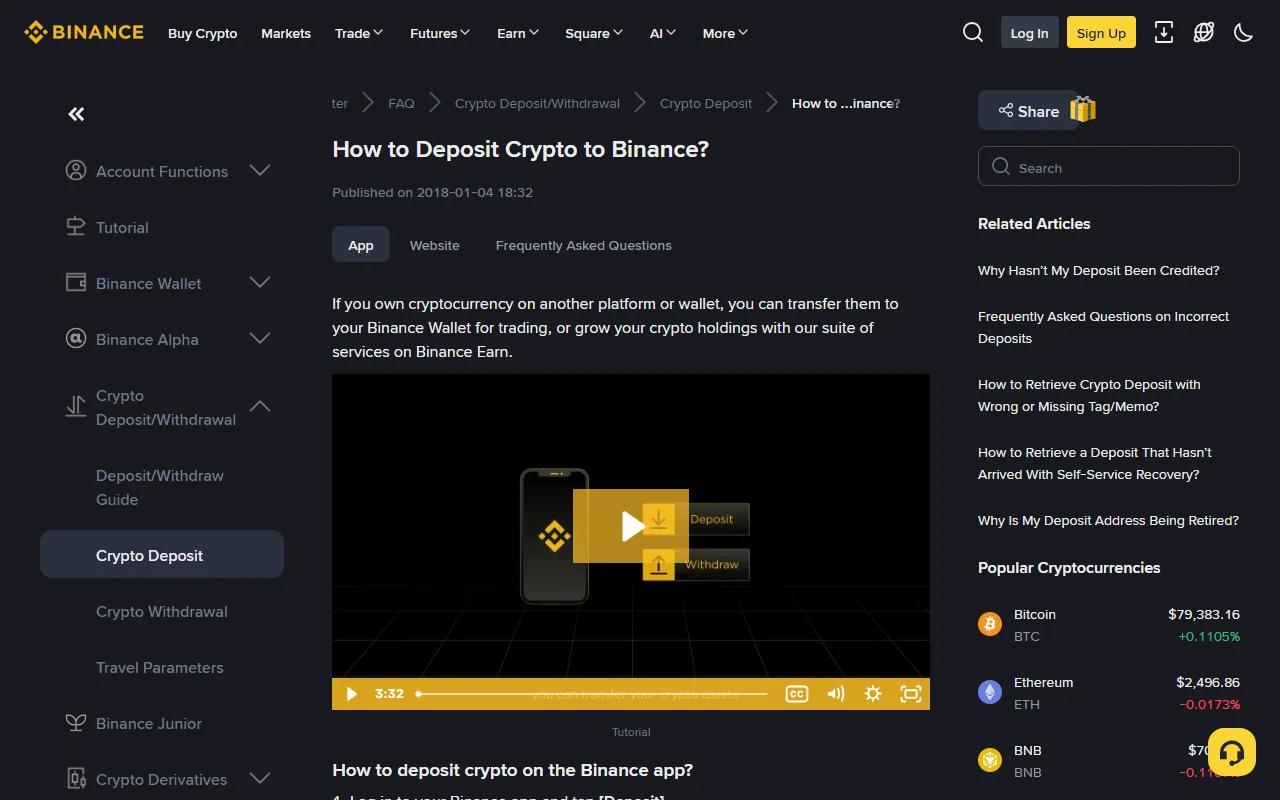The image size is (1280, 800).
Task: Click the download app icon
Action: [x=1164, y=33]
